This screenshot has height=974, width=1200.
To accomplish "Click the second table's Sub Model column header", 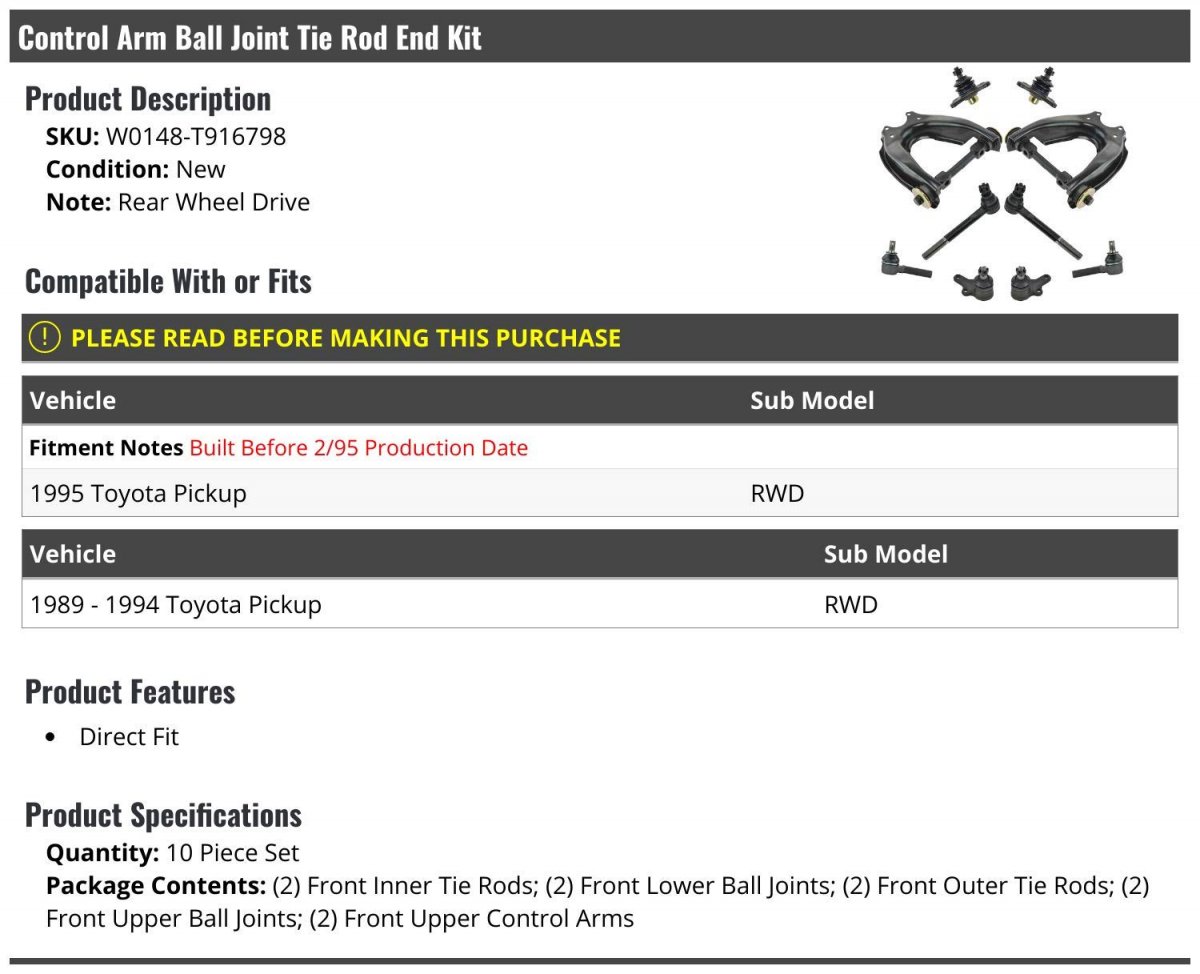I will click(x=886, y=554).
